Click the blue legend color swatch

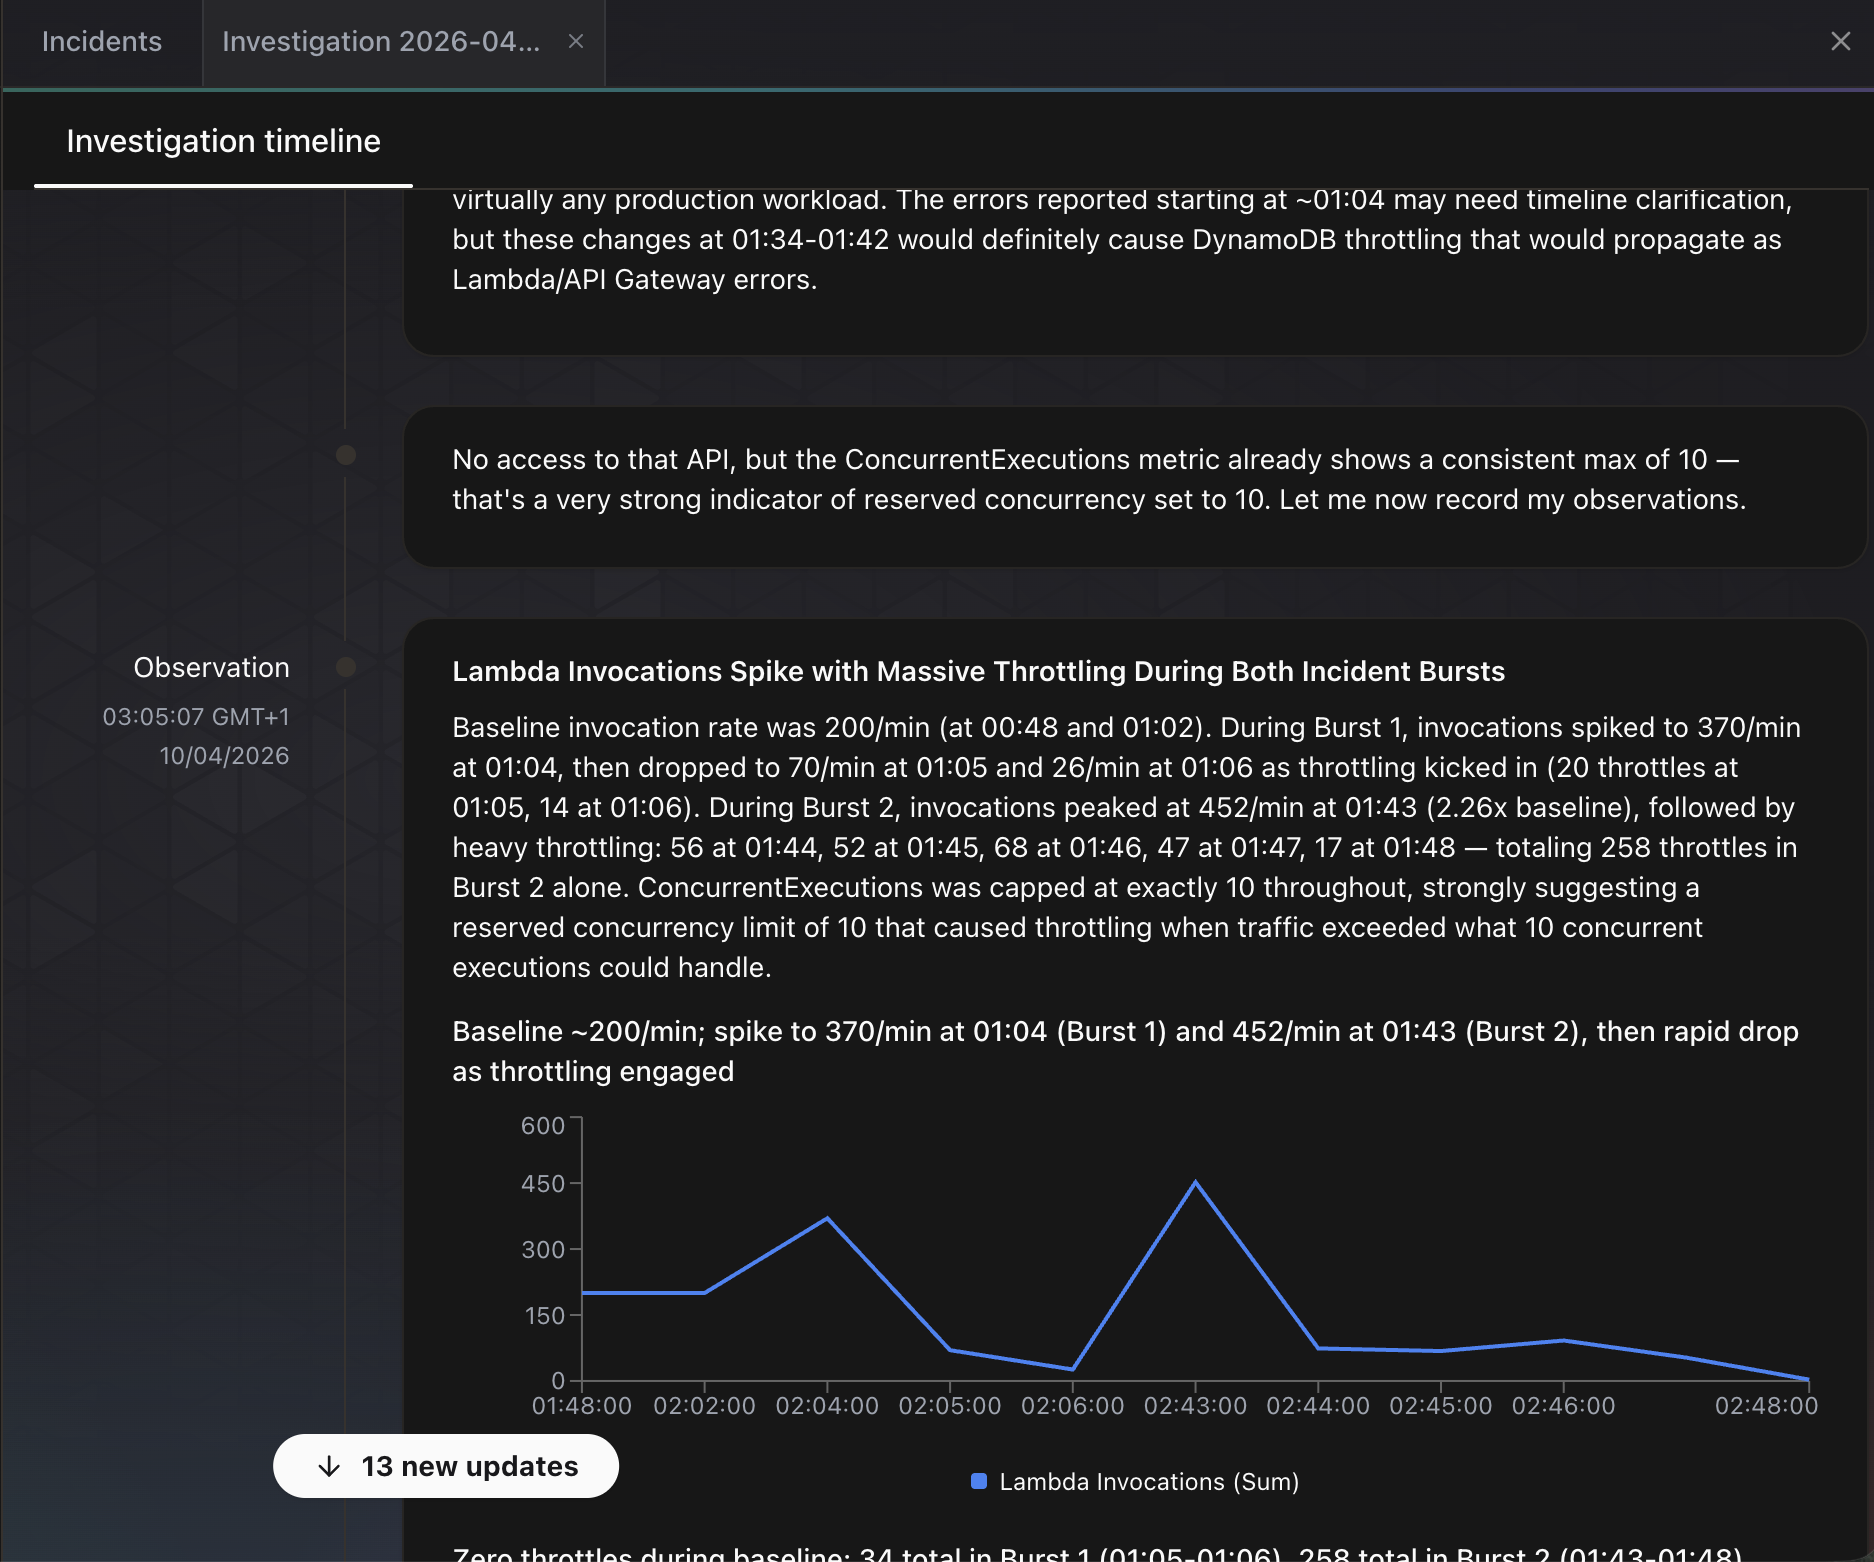[977, 1481]
